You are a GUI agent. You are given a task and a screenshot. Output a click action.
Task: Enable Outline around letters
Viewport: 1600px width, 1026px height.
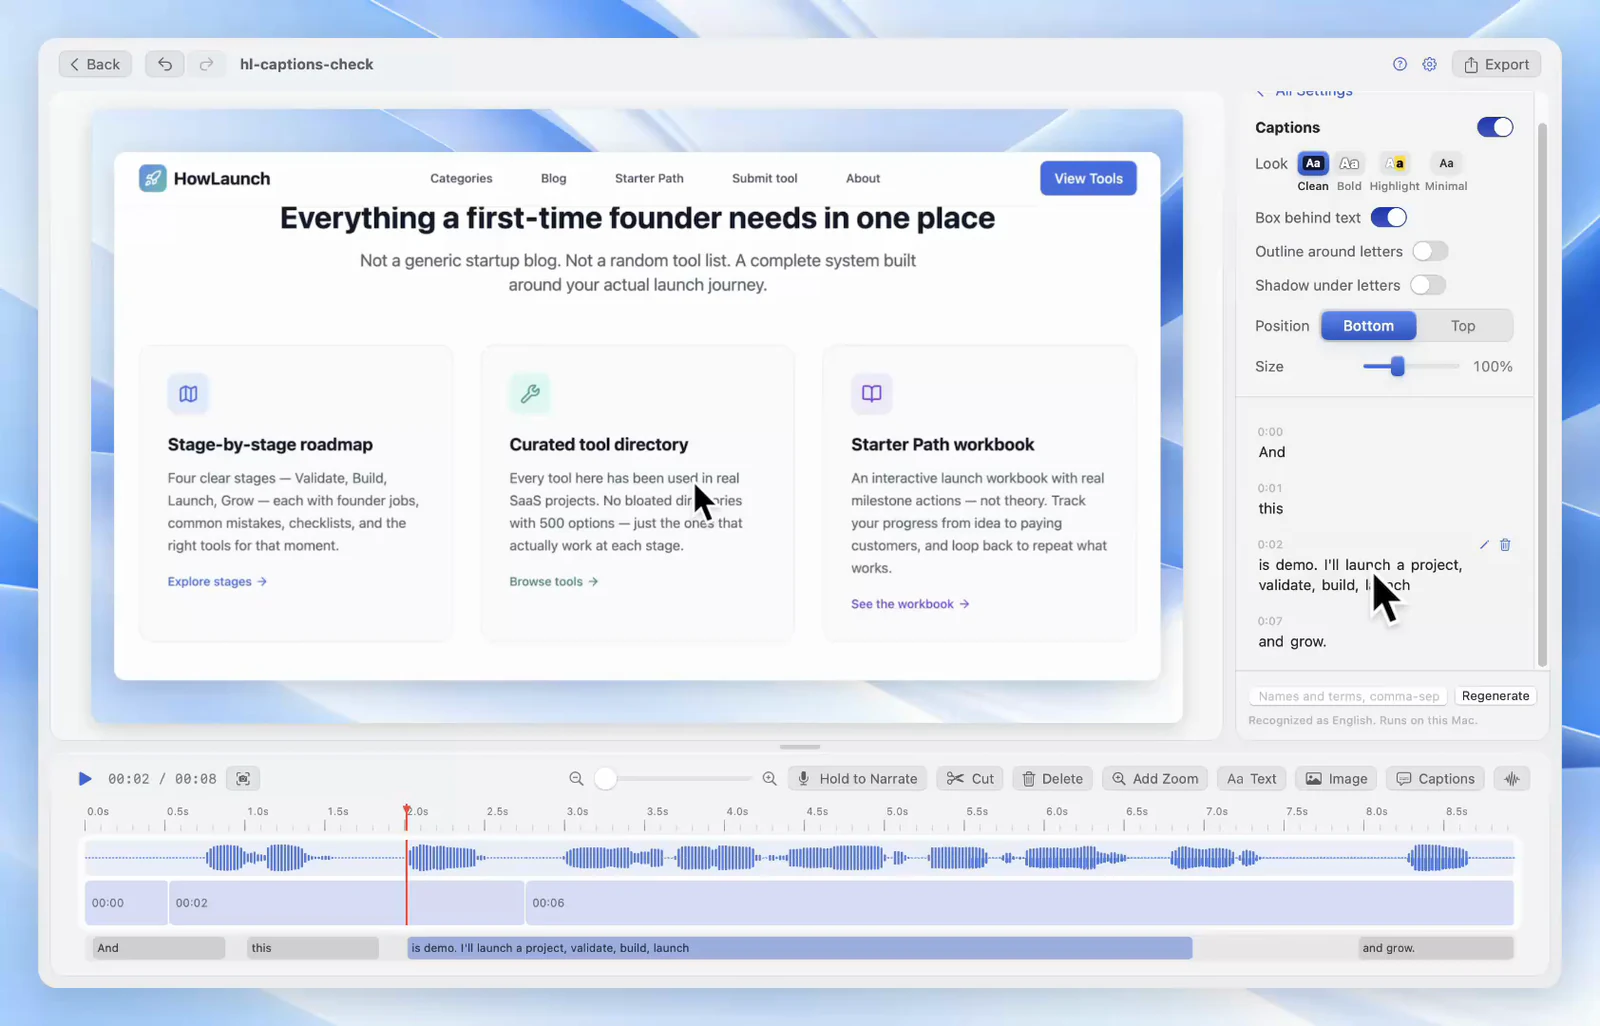1430,251
